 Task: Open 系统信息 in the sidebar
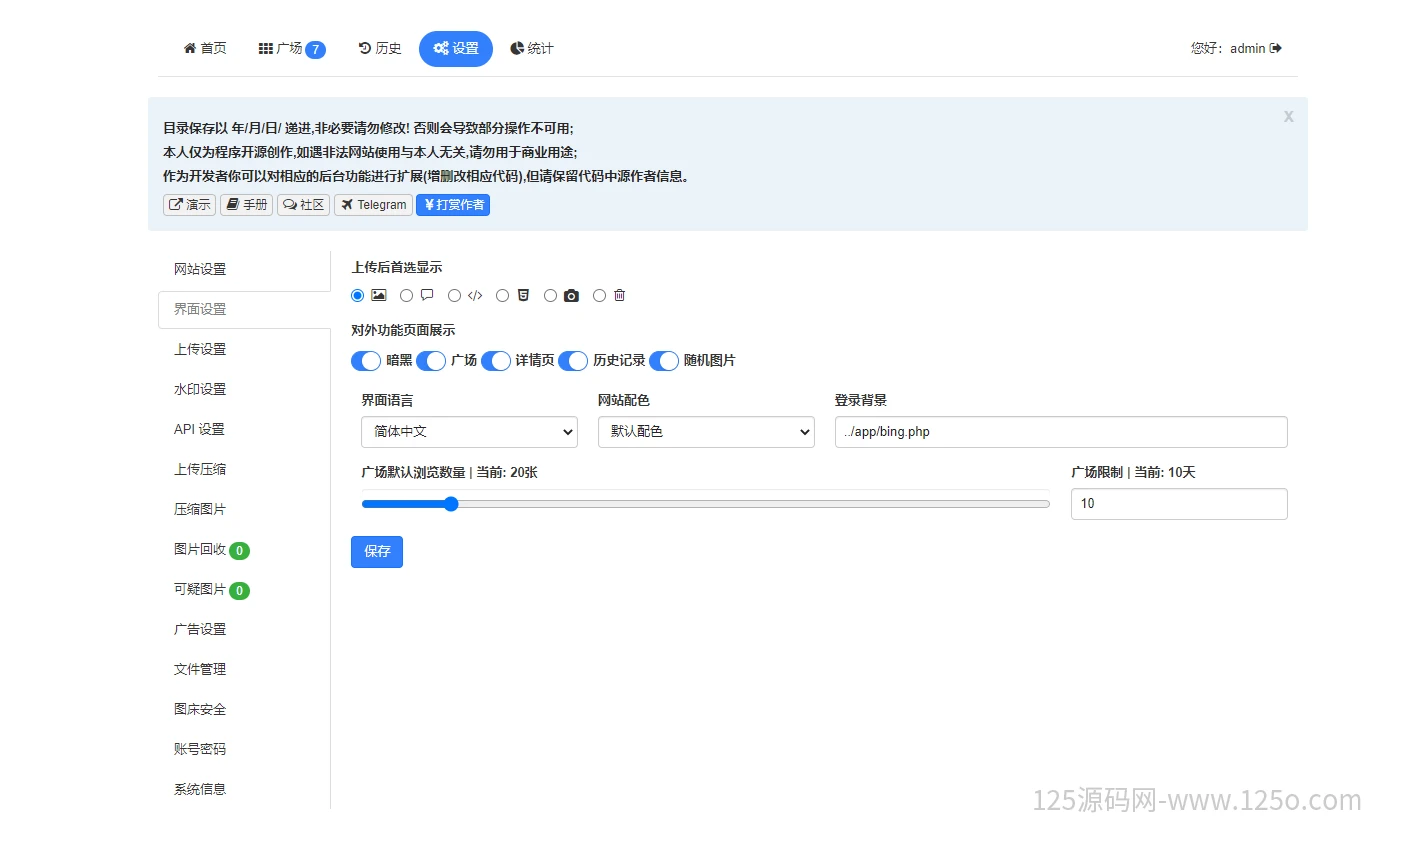click(244, 789)
